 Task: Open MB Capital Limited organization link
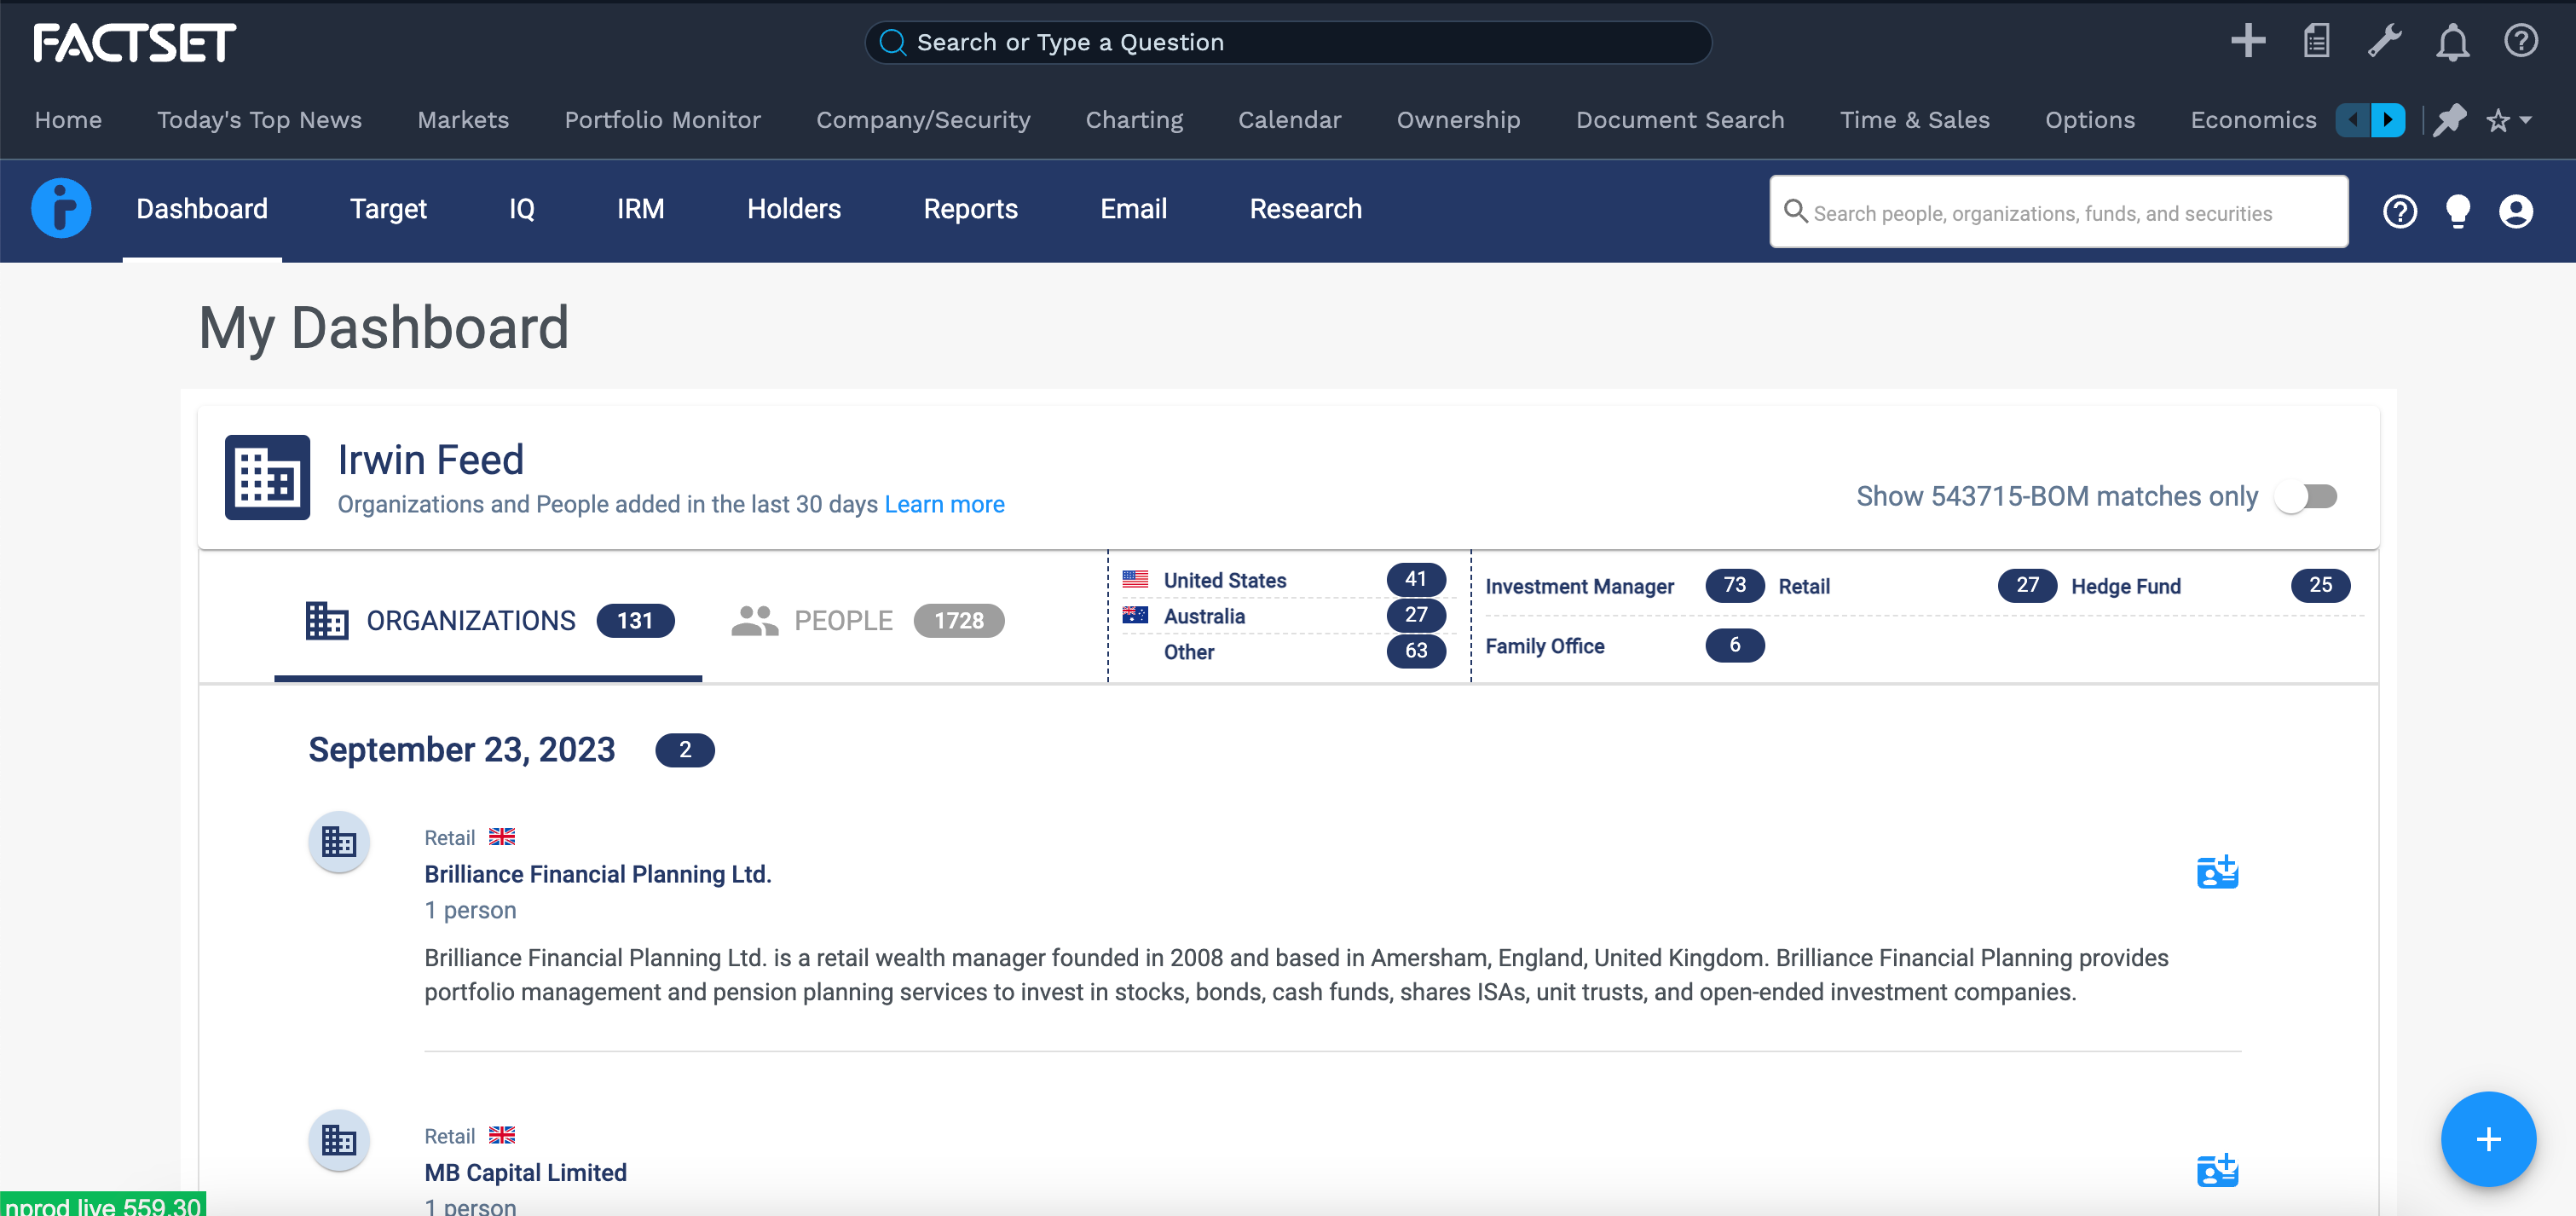coord(525,1172)
